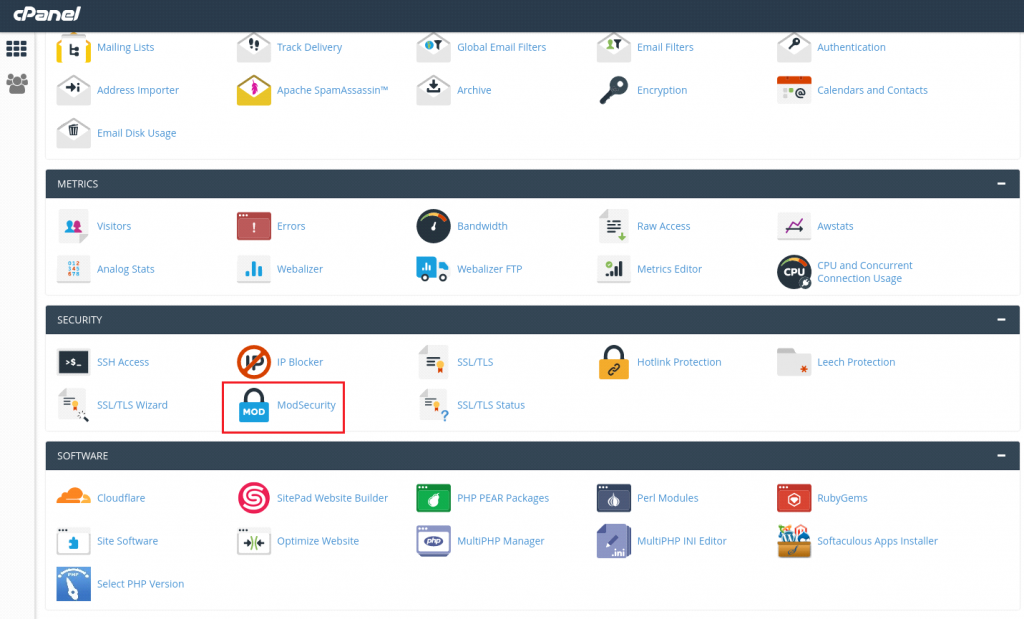Click the Archive icon
This screenshot has width=1024, height=619.
pyautogui.click(x=434, y=90)
